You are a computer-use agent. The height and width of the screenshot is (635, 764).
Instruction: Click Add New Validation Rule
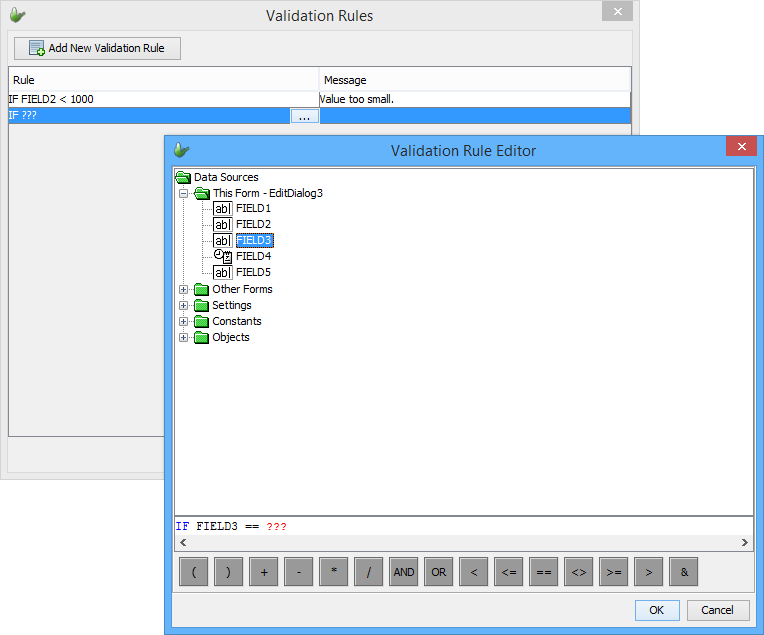[98, 48]
